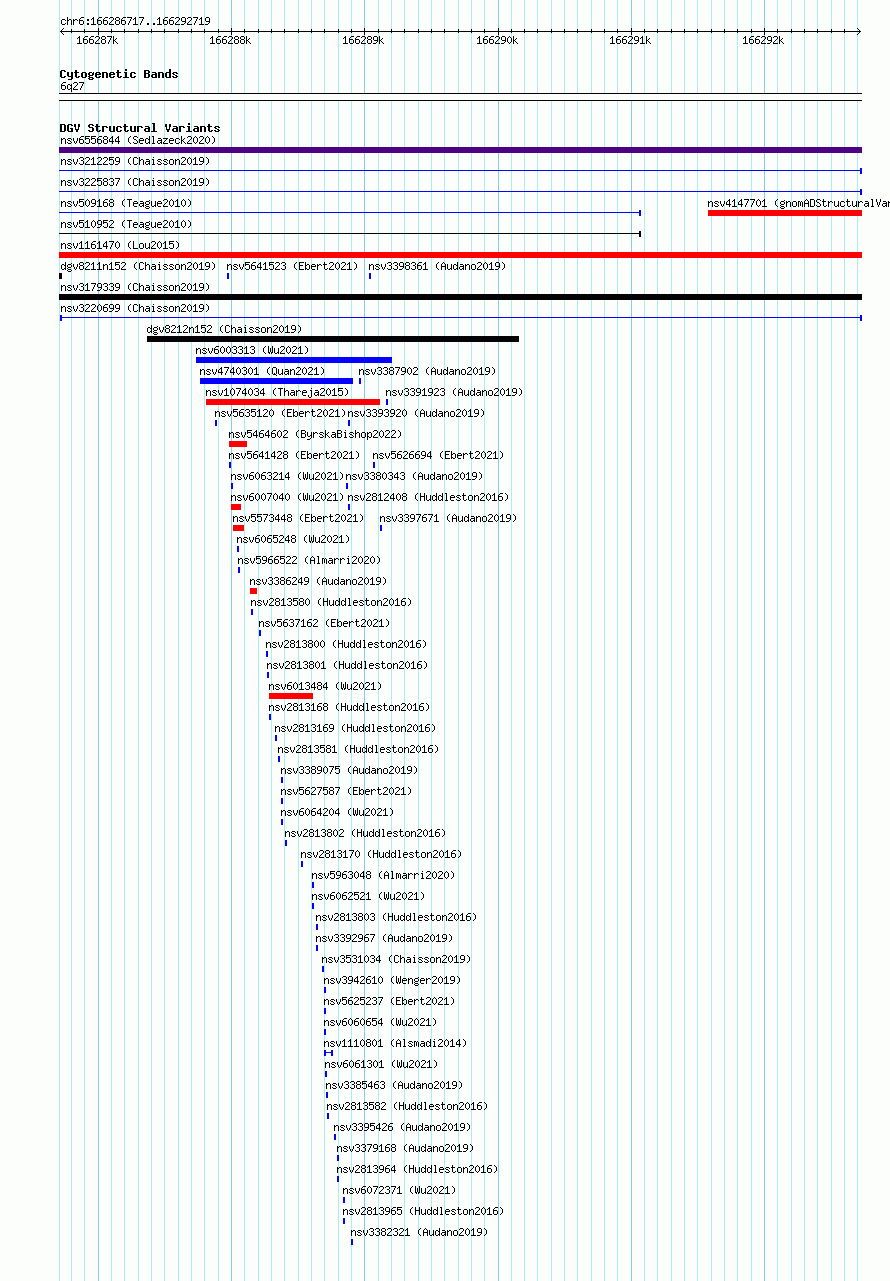Viewport: 890px width, 1281px height.
Task: Click nsv5641523 (Ebert2021) label
Action: (293, 266)
